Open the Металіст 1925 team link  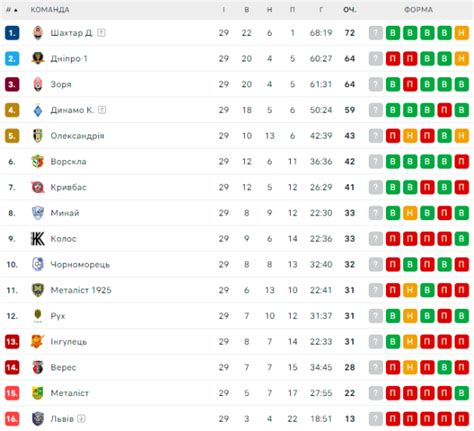click(x=81, y=290)
